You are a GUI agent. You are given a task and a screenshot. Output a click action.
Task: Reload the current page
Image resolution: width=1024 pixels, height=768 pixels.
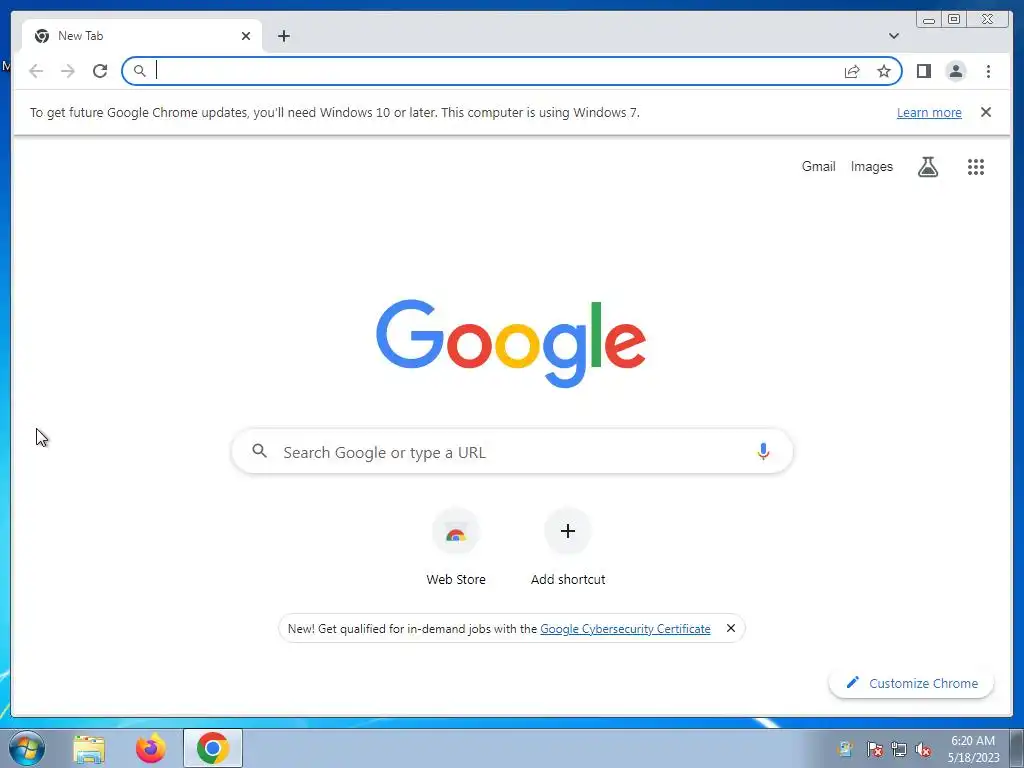click(100, 71)
